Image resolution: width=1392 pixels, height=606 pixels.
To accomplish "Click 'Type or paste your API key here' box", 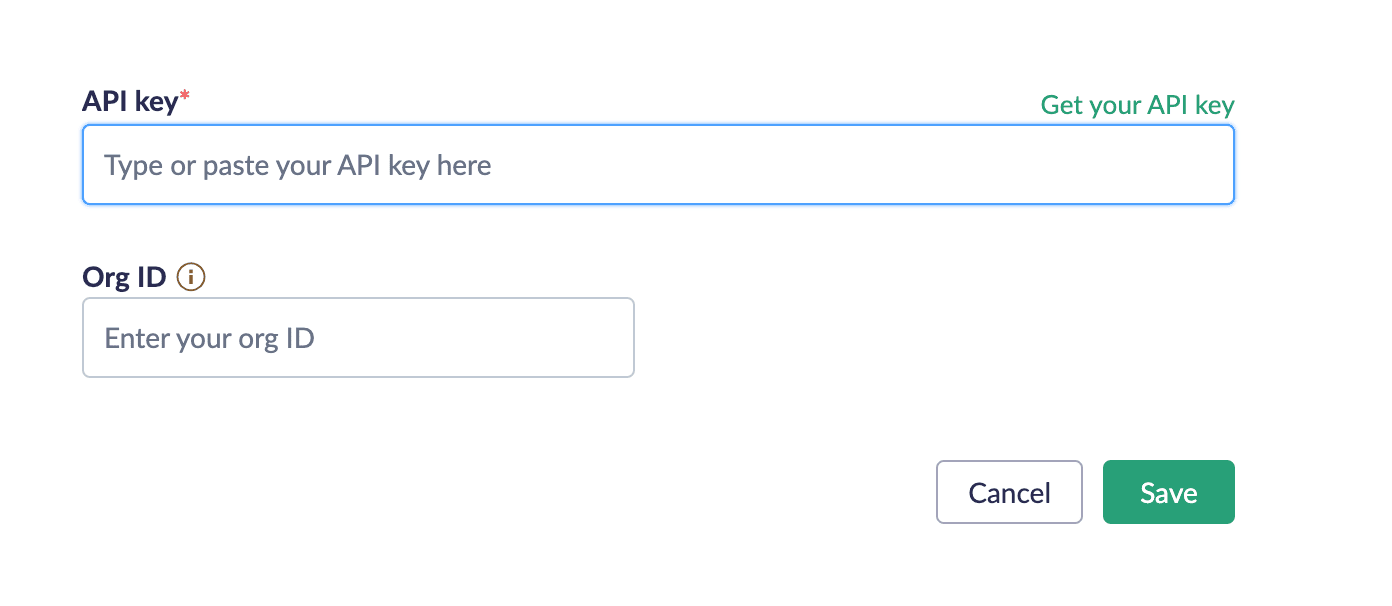I will [658, 165].
